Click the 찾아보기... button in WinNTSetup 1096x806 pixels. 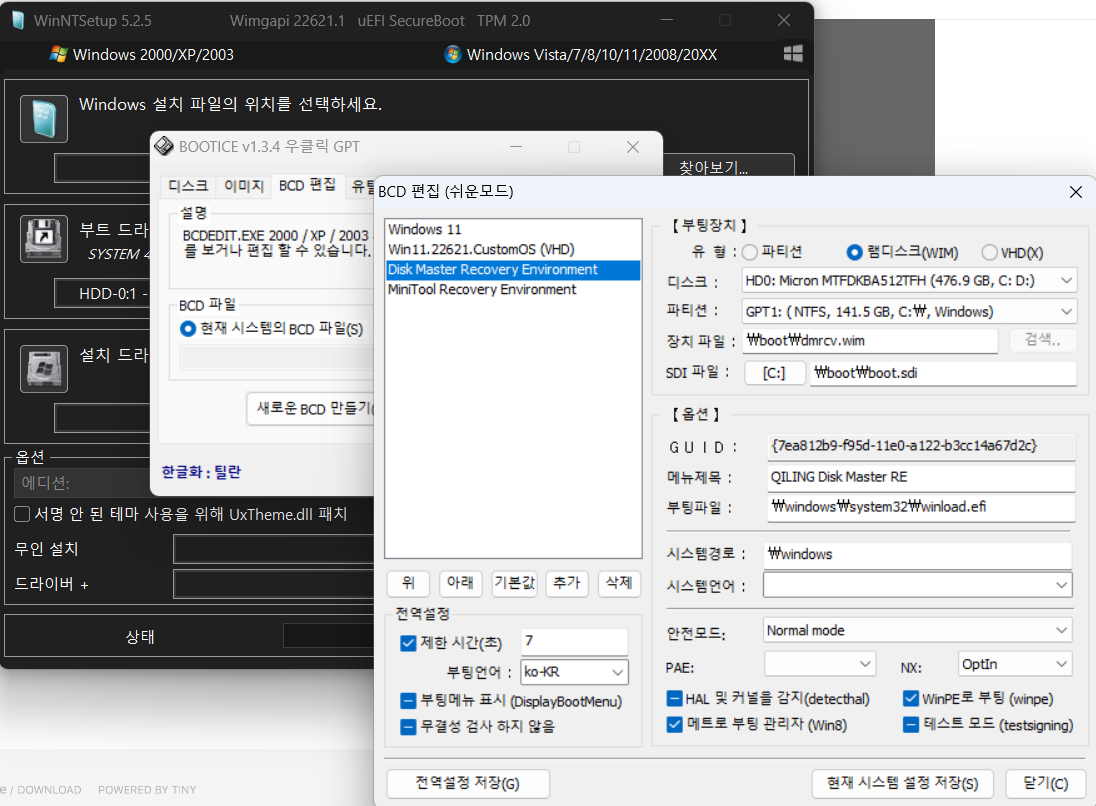(728, 166)
